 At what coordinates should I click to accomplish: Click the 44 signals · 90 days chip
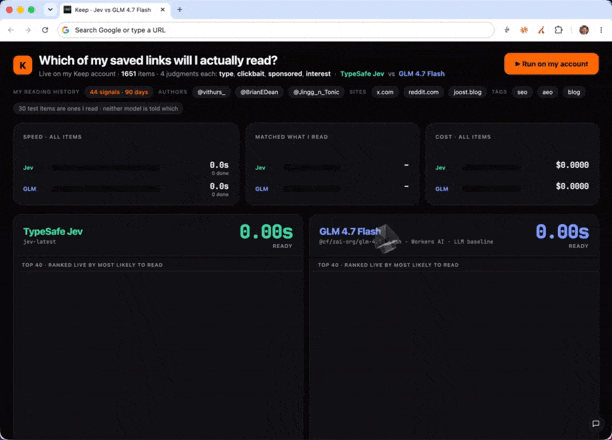(119, 92)
